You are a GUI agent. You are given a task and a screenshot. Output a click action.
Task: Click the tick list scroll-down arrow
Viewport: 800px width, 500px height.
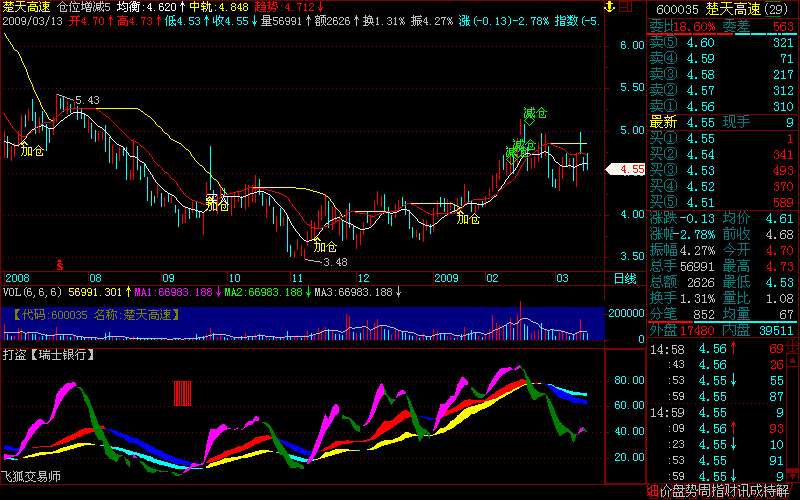coord(792,477)
